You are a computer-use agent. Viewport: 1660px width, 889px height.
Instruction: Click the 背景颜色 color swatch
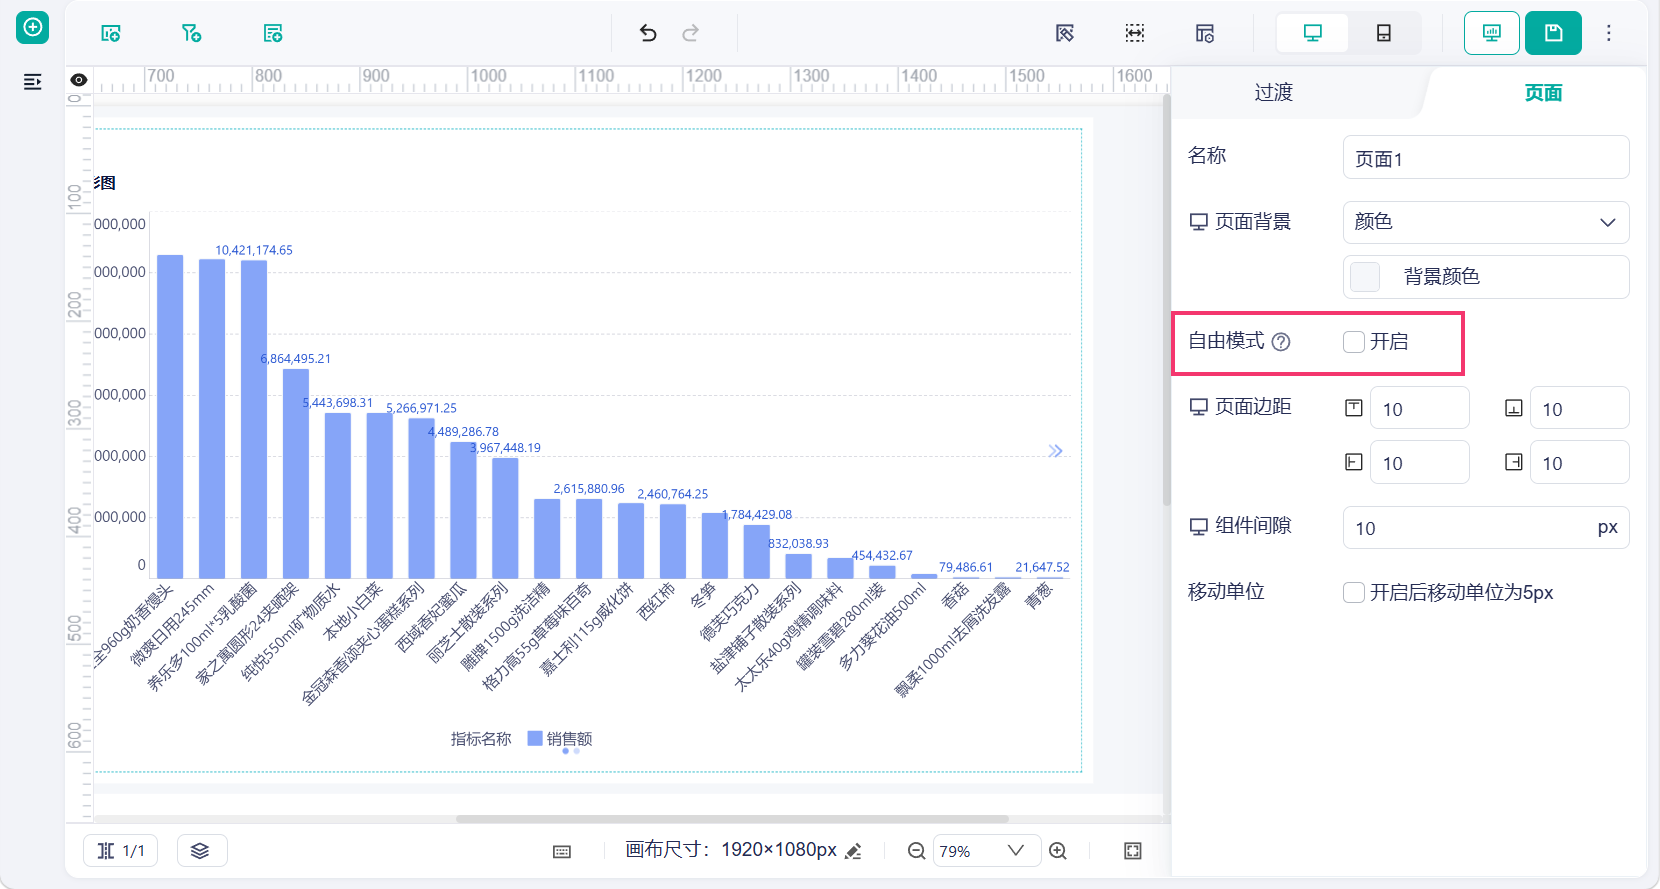[x=1365, y=277]
